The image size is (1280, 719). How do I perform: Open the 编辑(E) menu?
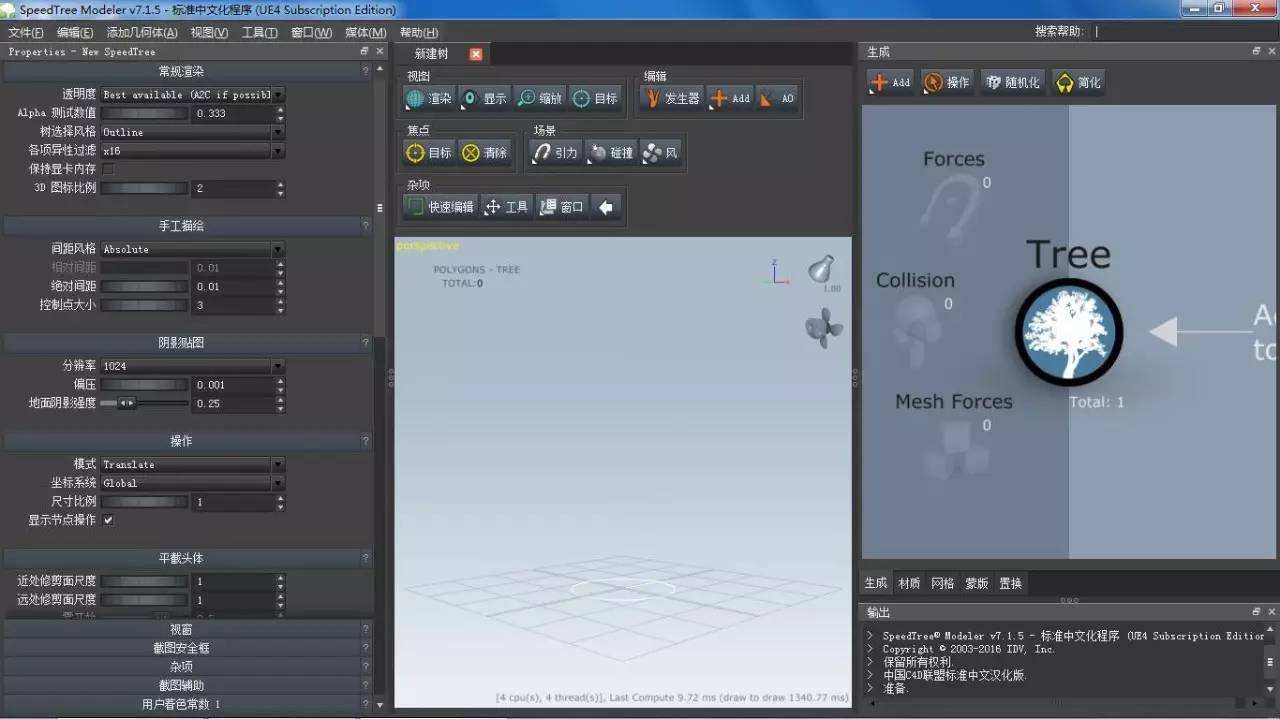[x=75, y=32]
